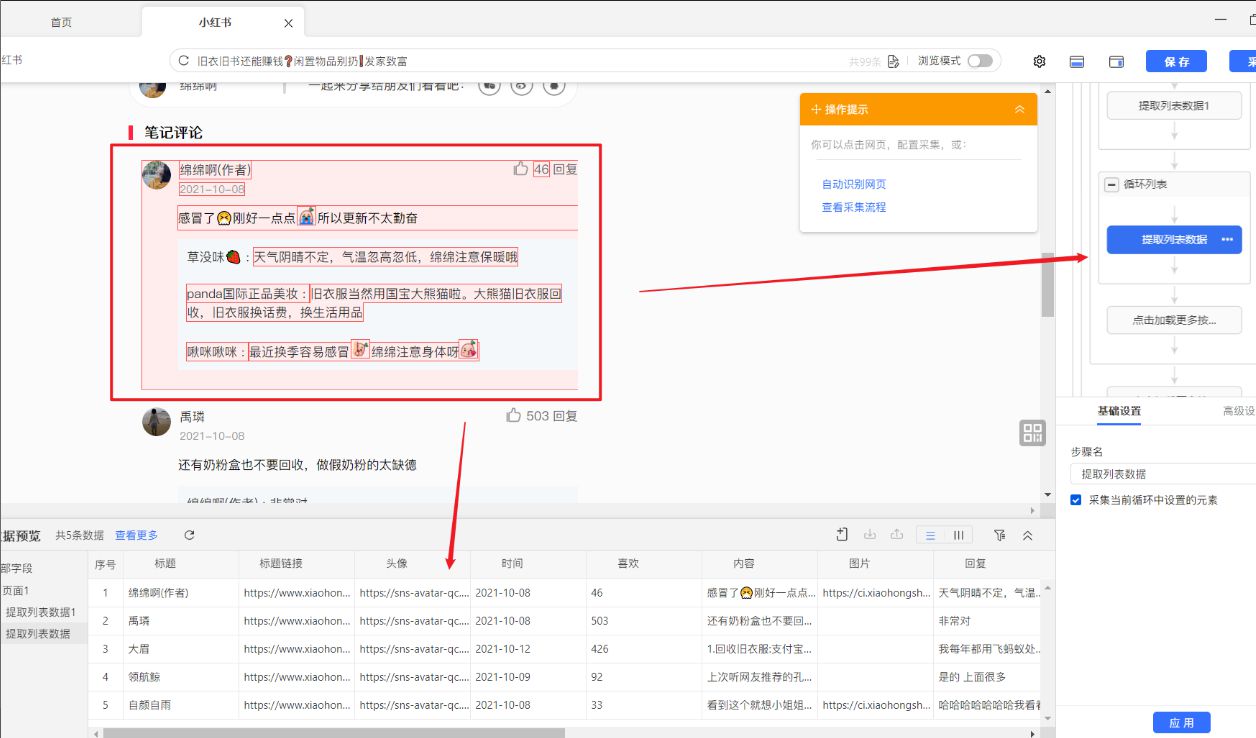Enable list view in the data preview
The height and width of the screenshot is (738, 1256).
tap(931, 535)
